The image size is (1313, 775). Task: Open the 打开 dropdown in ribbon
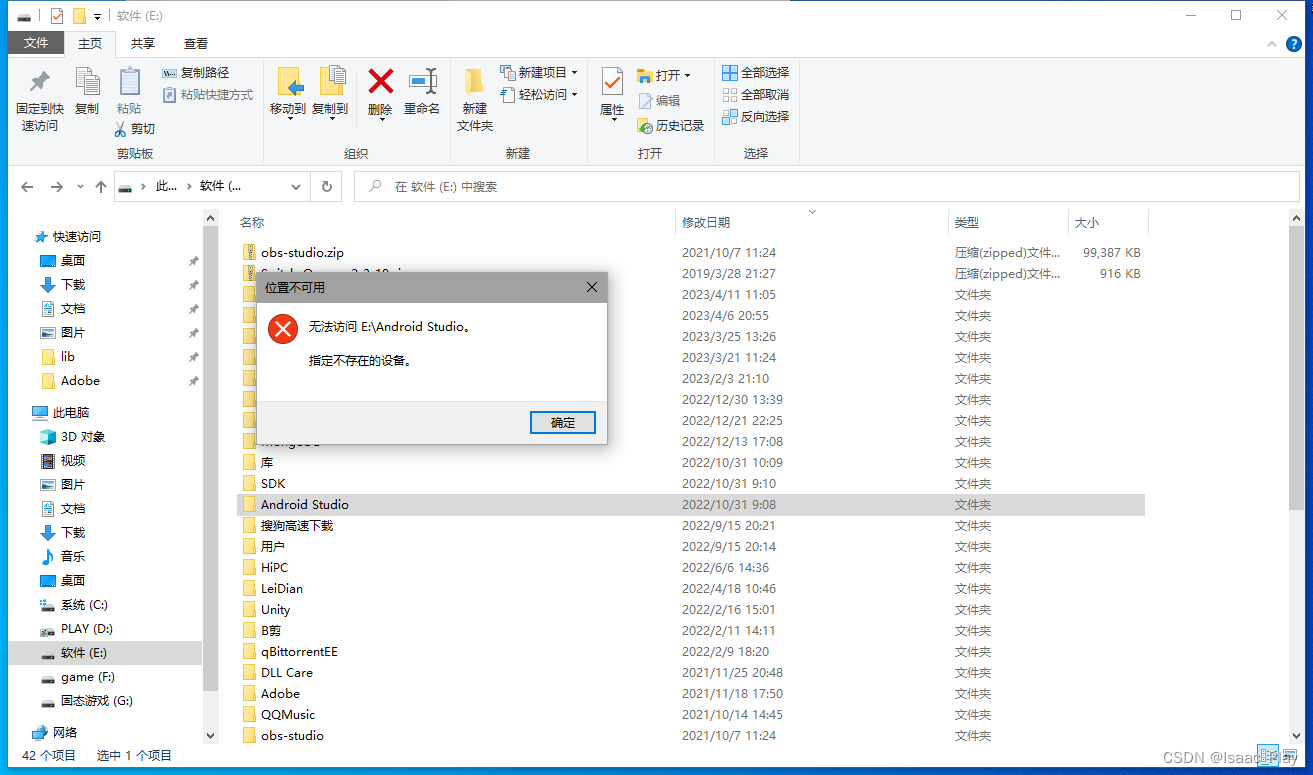coord(665,75)
